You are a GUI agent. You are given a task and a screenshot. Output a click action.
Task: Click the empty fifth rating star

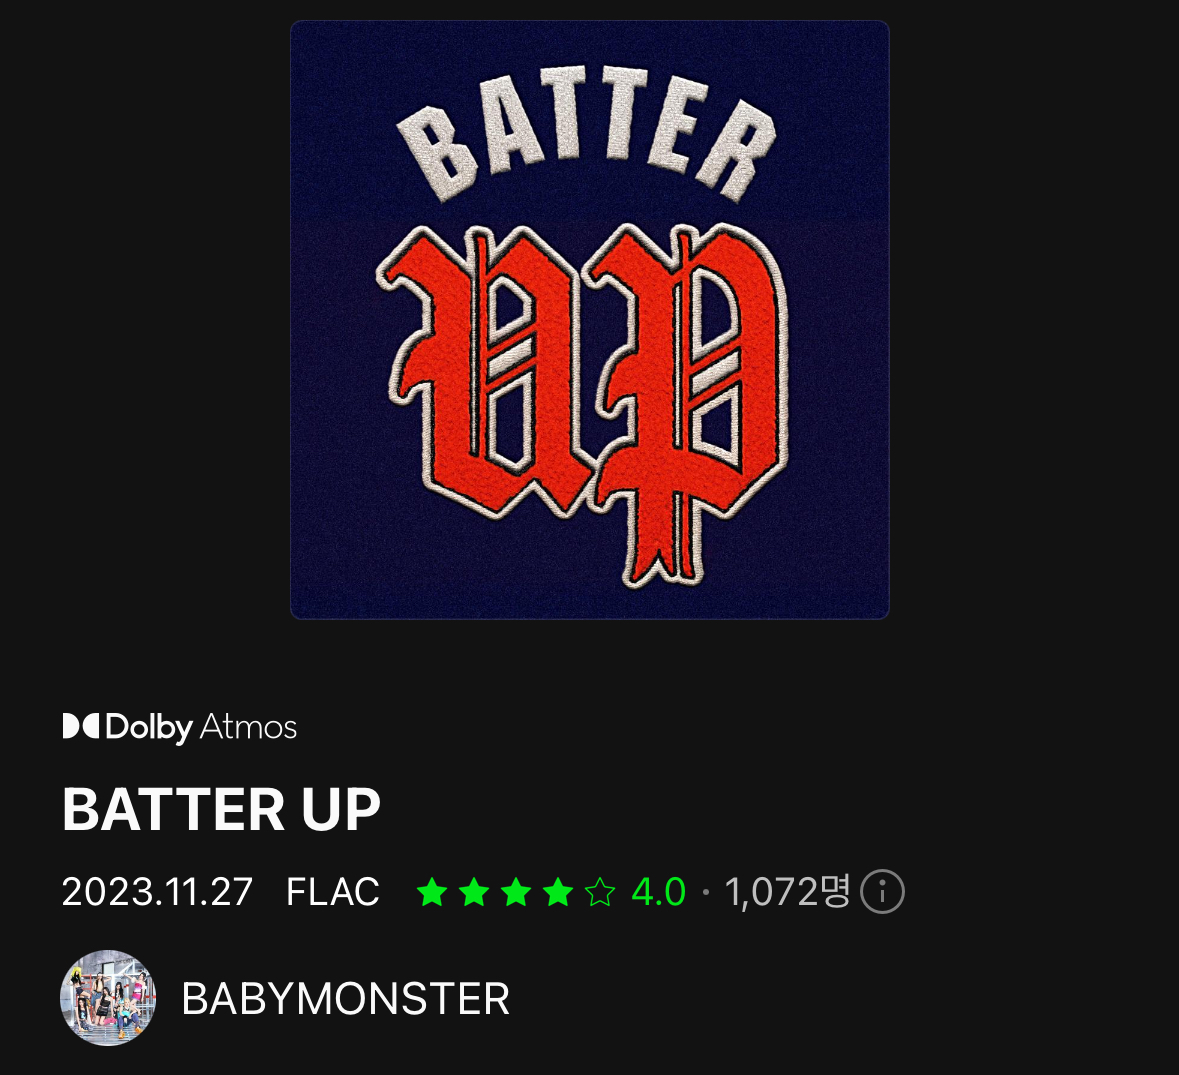[600, 892]
